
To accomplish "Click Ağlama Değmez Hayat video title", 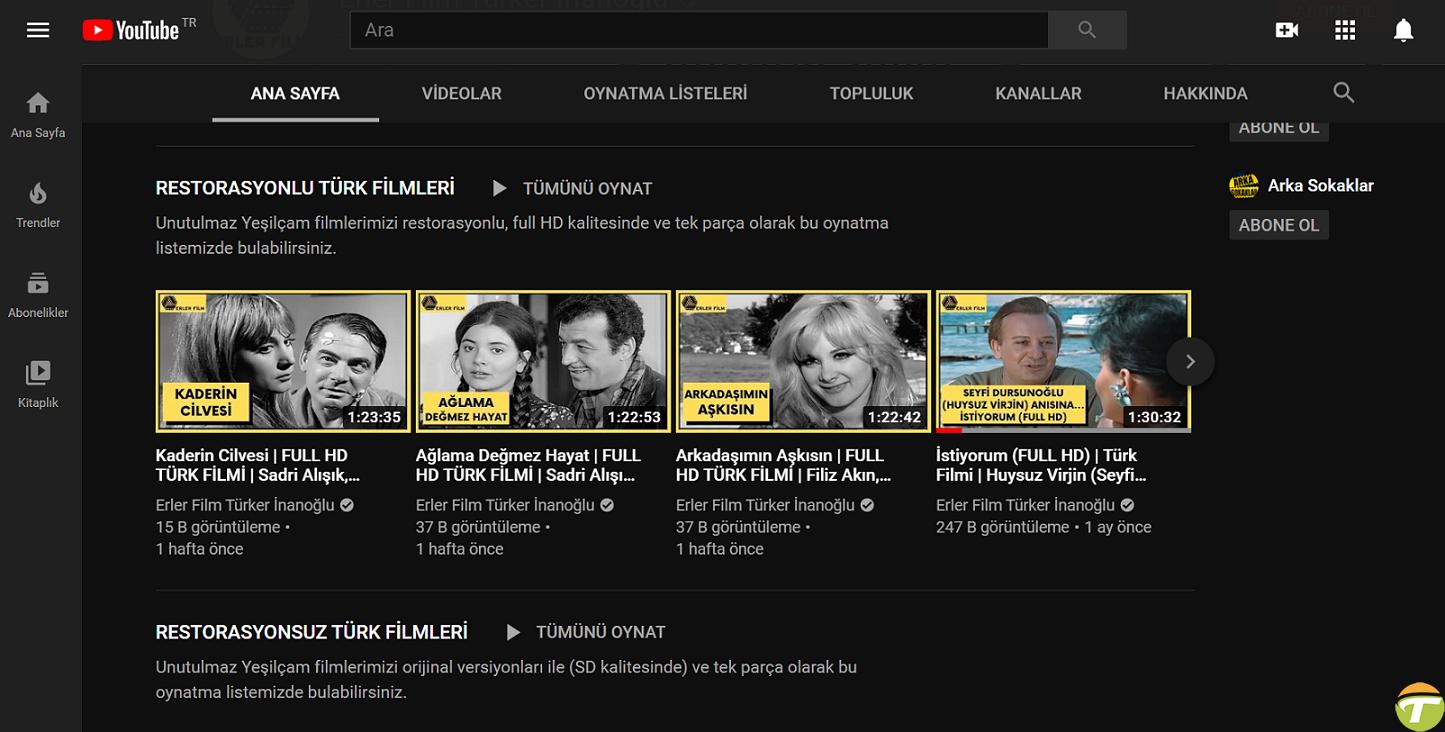I will click(x=528, y=465).
